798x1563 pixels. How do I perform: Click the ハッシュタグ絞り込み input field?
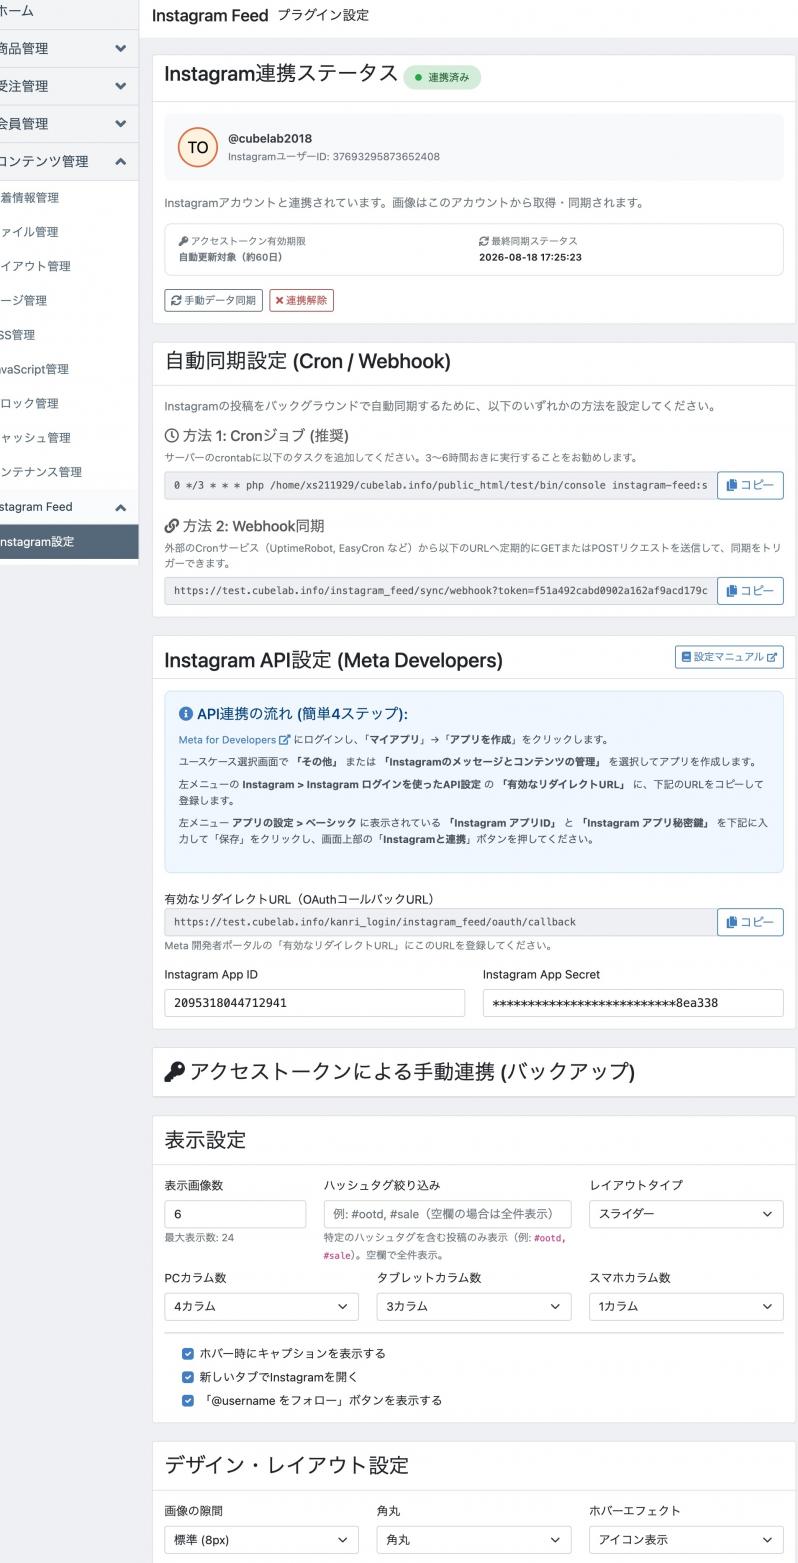pos(448,1214)
